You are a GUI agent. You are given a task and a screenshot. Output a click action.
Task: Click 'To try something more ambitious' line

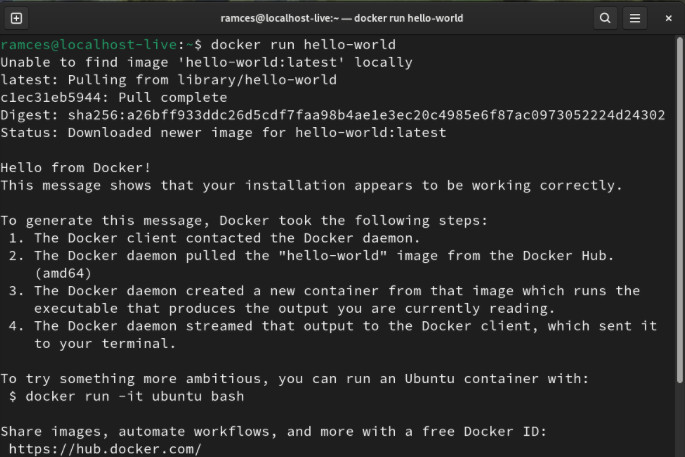(x=295, y=379)
